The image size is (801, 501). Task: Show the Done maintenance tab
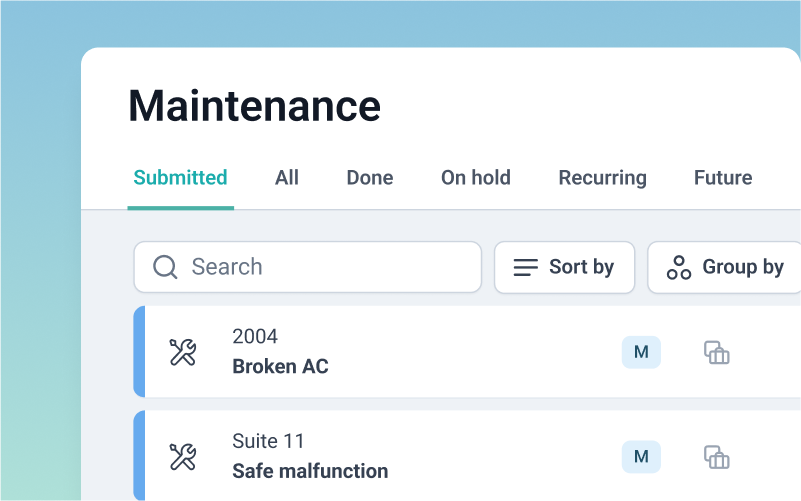[370, 178]
